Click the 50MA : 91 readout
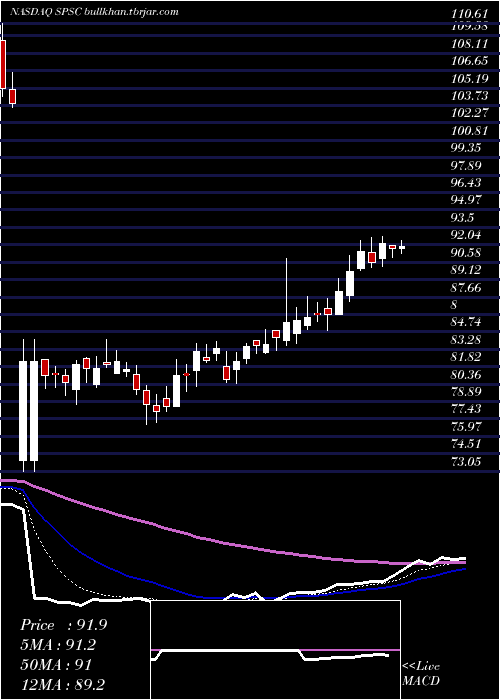The height and width of the screenshot is (700, 500). 56,664
